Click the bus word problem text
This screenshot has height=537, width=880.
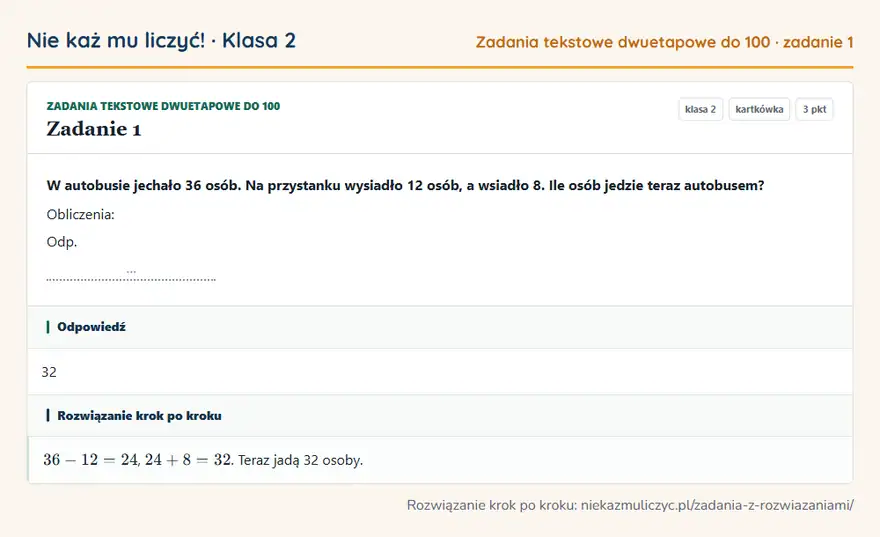(405, 186)
